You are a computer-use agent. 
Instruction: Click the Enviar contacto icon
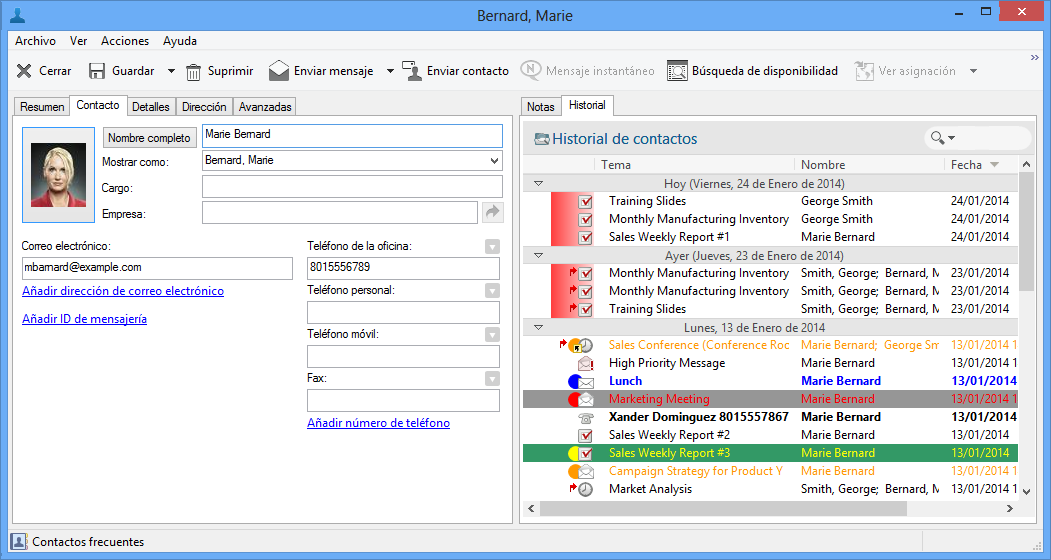pyautogui.click(x=412, y=71)
